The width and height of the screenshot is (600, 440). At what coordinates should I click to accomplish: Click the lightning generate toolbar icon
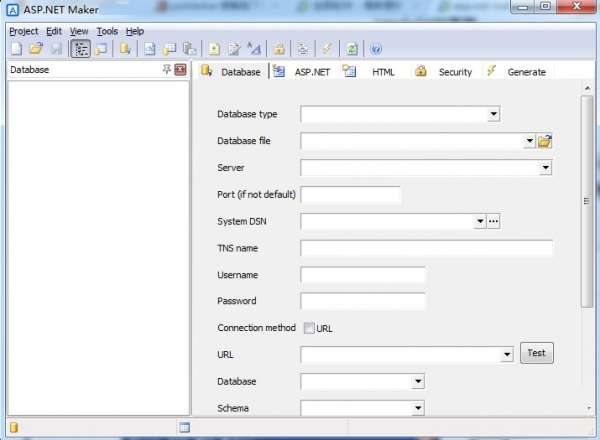(x=327, y=49)
